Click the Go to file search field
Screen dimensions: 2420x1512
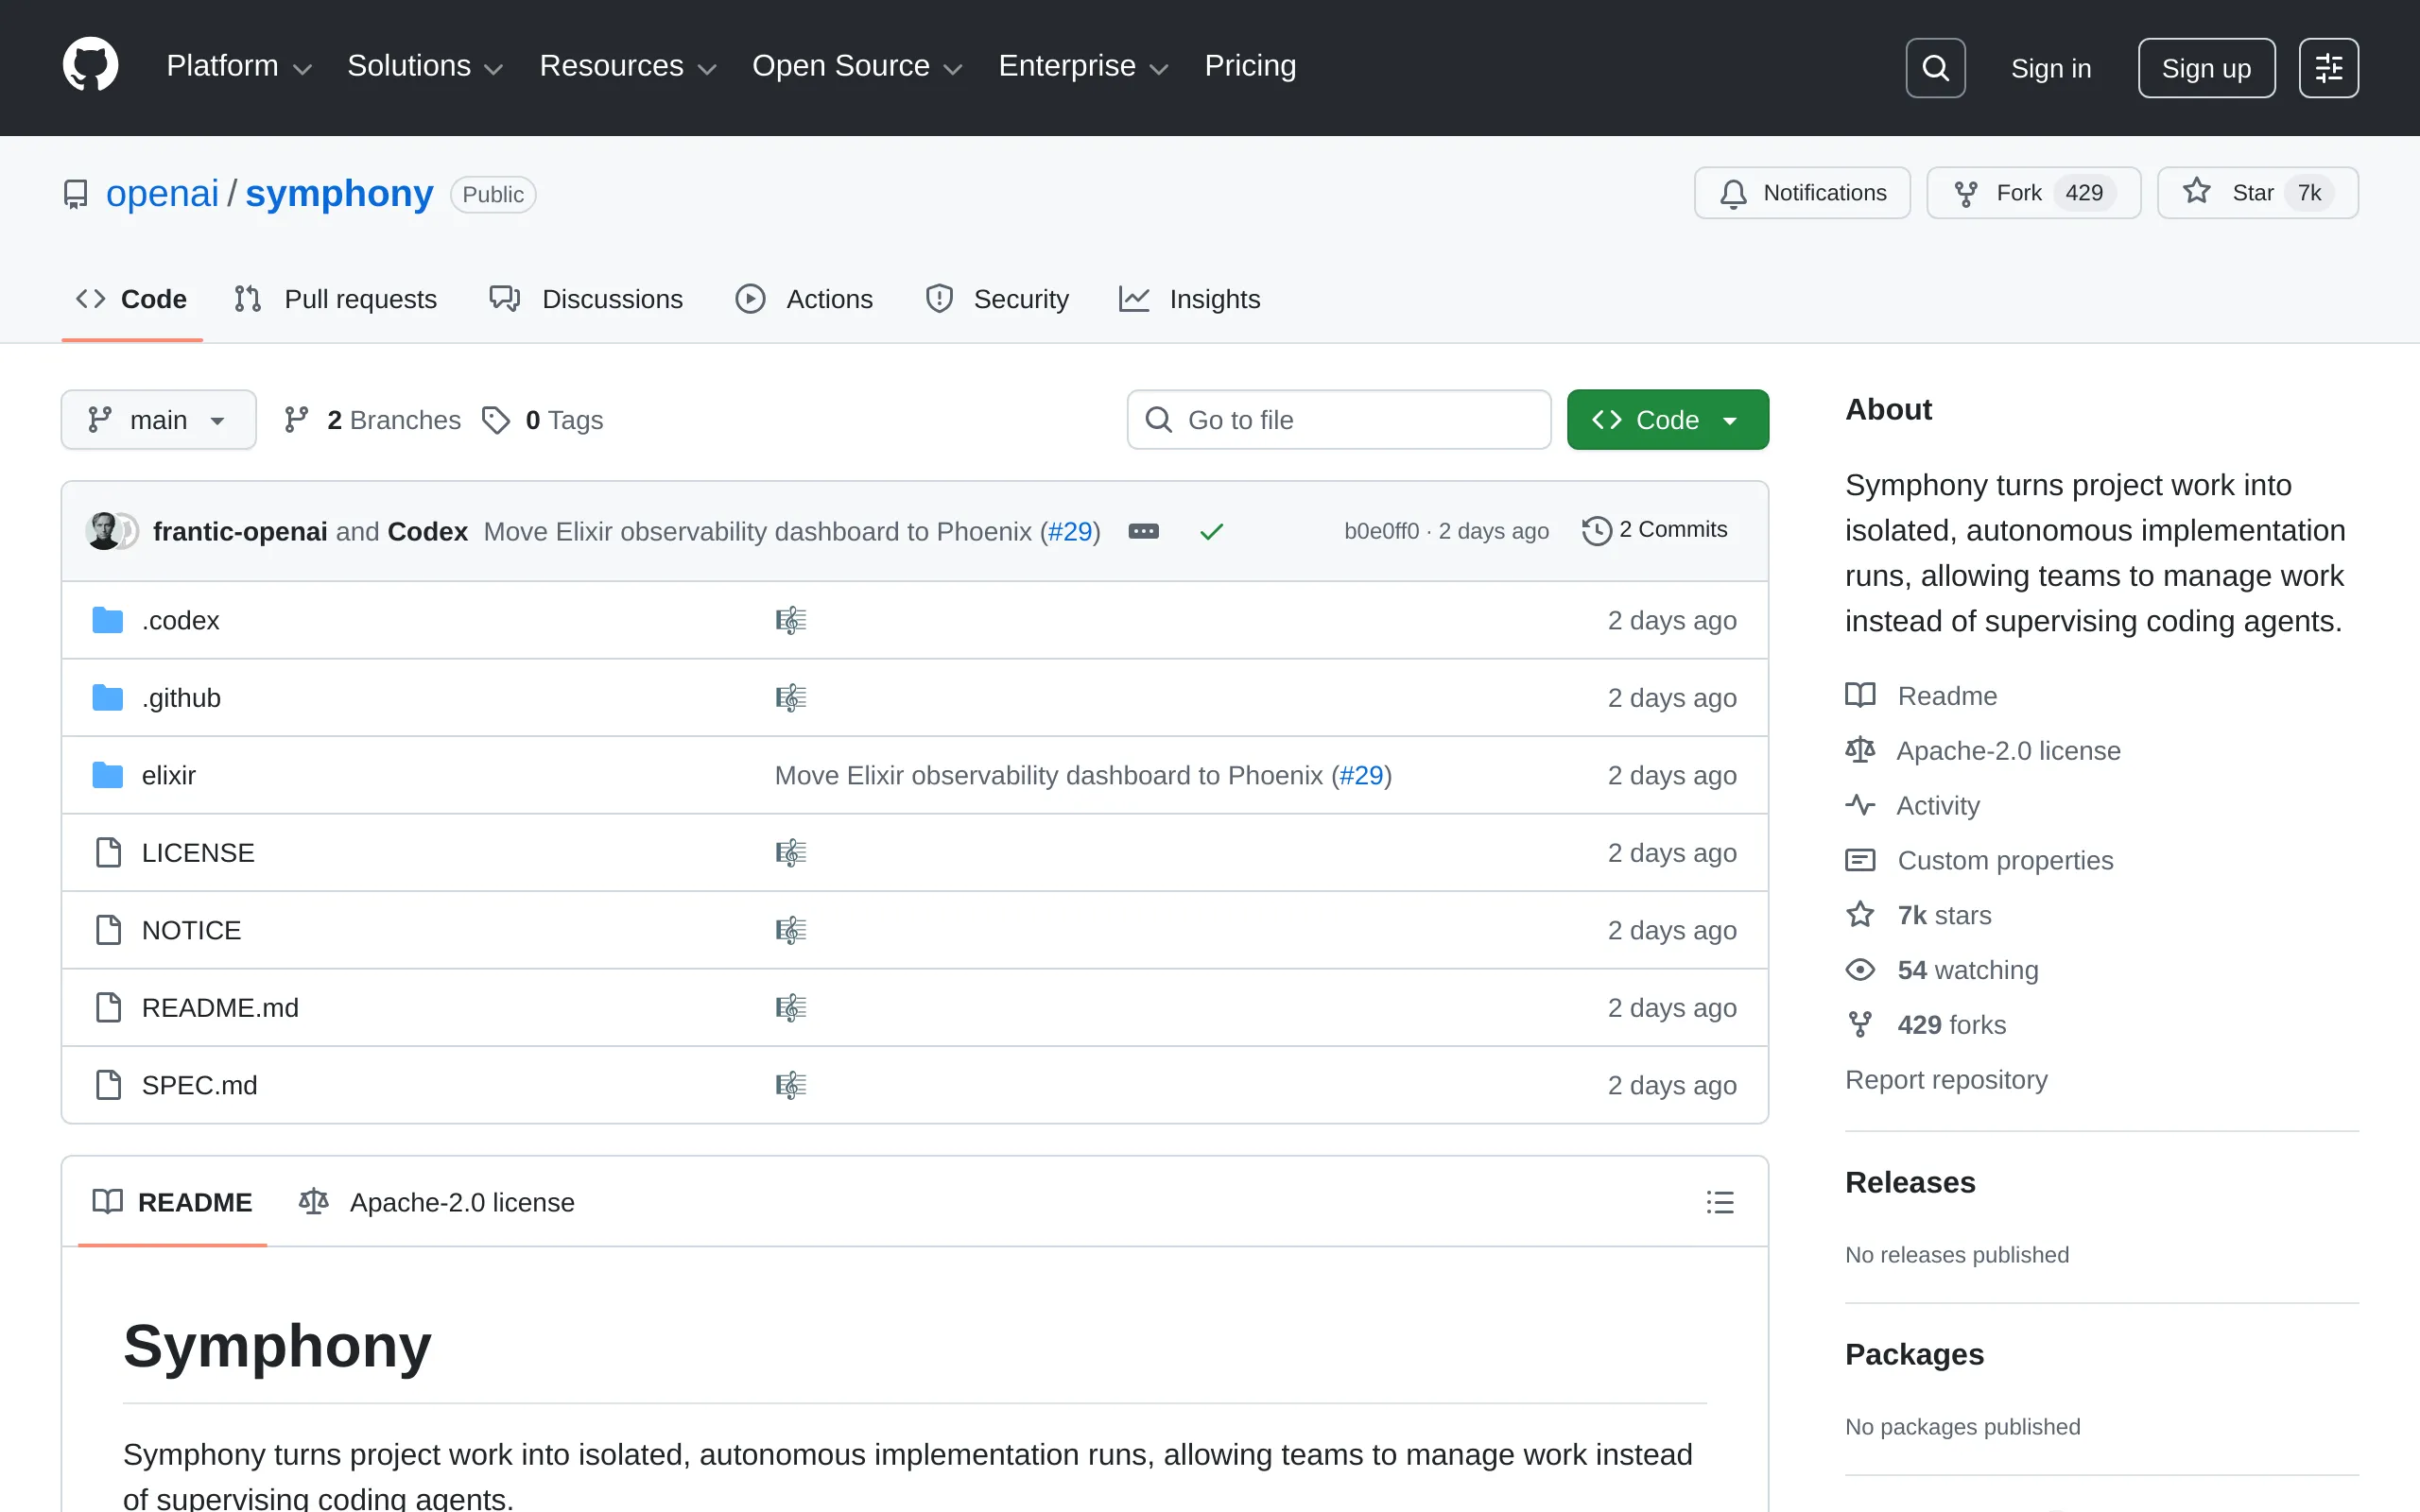[x=1338, y=419]
